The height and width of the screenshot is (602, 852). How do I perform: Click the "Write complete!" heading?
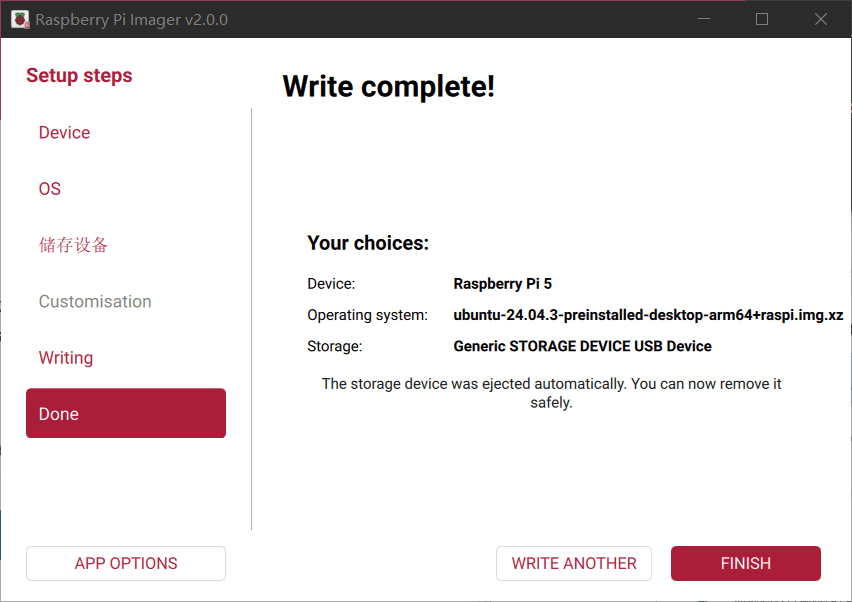(388, 86)
